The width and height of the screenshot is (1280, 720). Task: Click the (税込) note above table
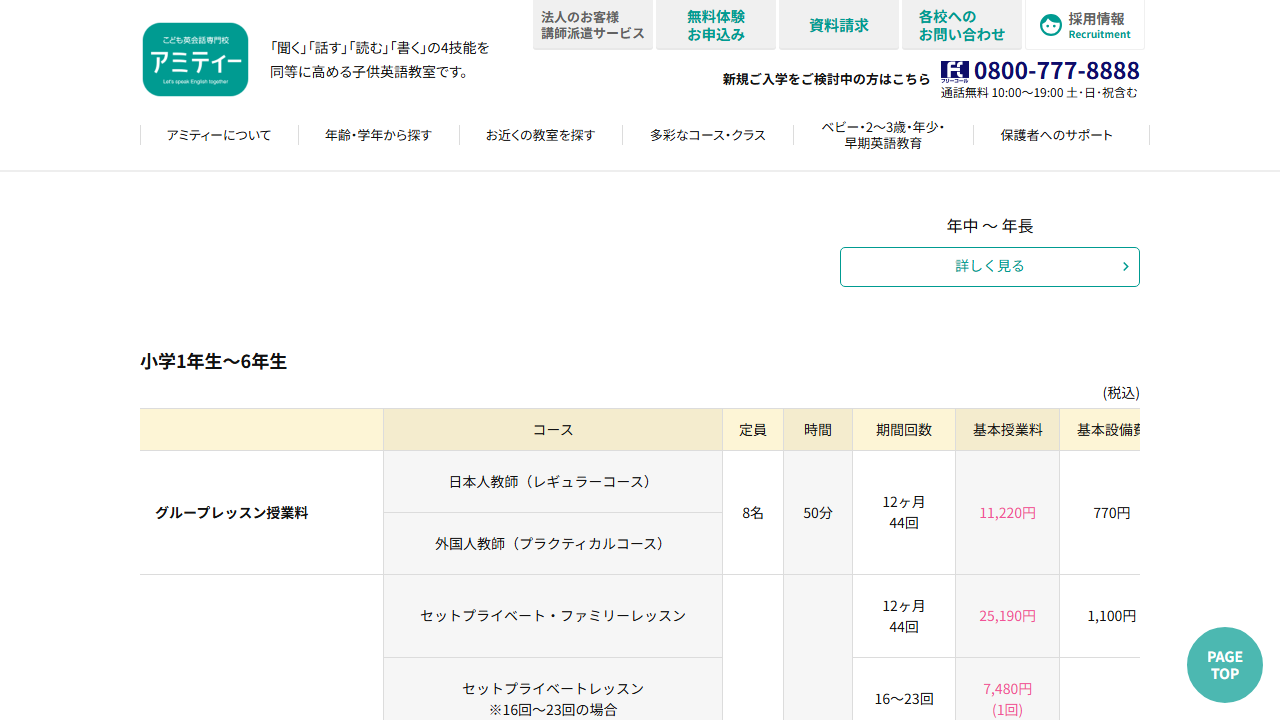tap(1121, 393)
